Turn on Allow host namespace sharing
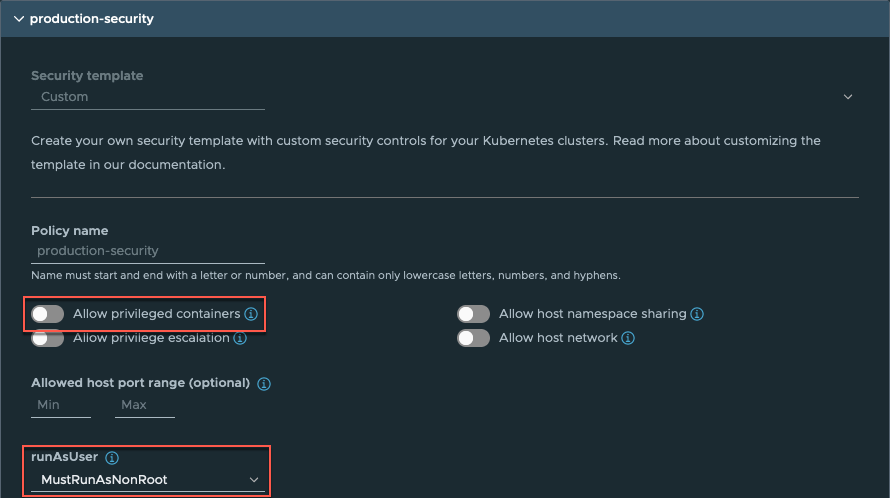Image resolution: width=890 pixels, height=498 pixels. click(473, 314)
